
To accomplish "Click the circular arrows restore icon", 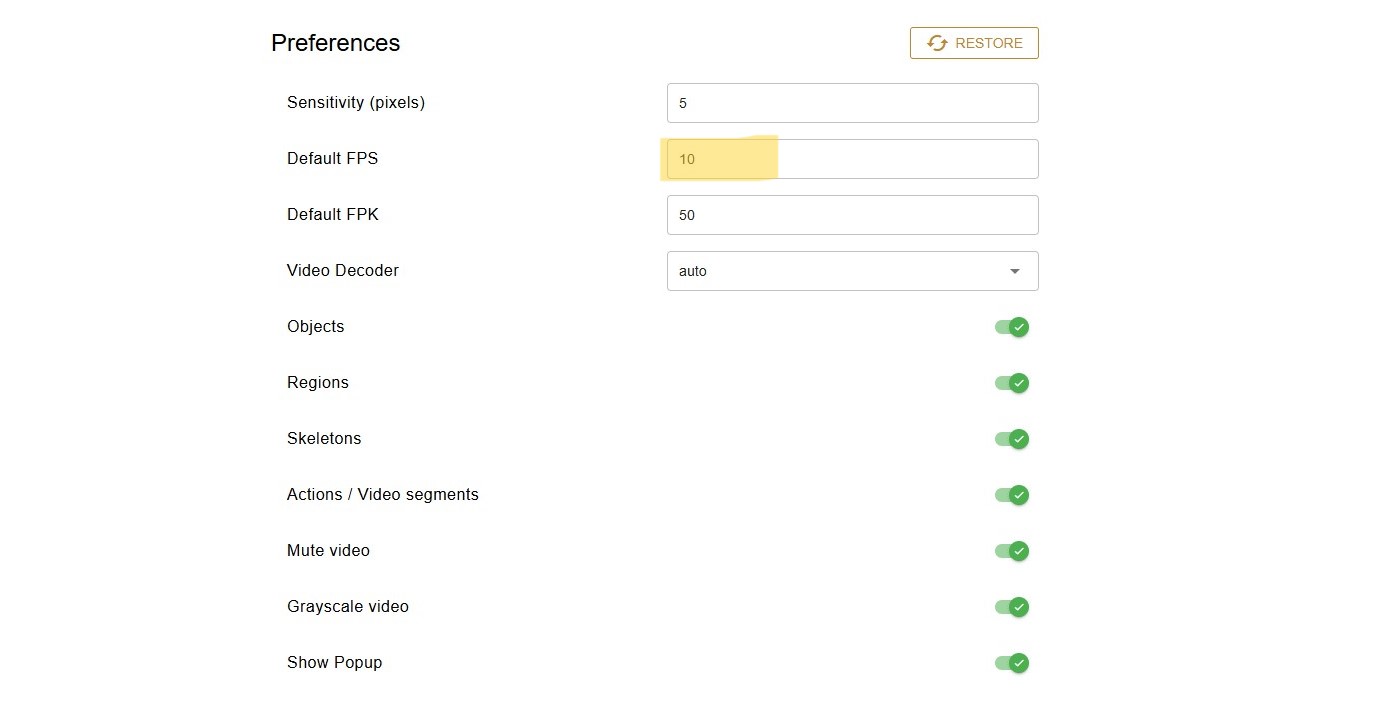I will (937, 43).
